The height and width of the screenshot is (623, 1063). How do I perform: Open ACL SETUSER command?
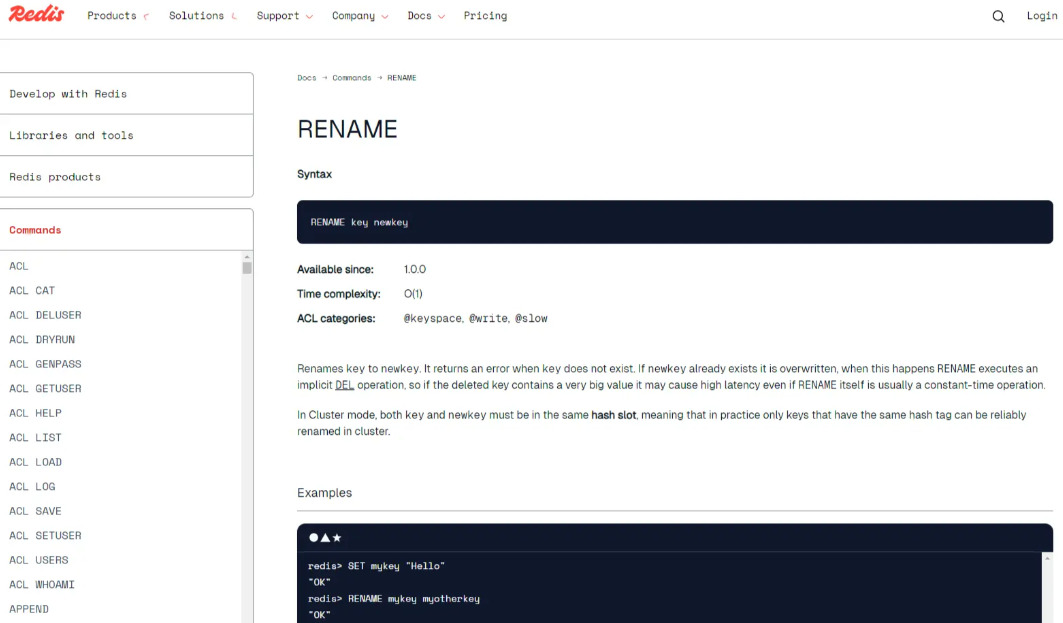click(45, 536)
